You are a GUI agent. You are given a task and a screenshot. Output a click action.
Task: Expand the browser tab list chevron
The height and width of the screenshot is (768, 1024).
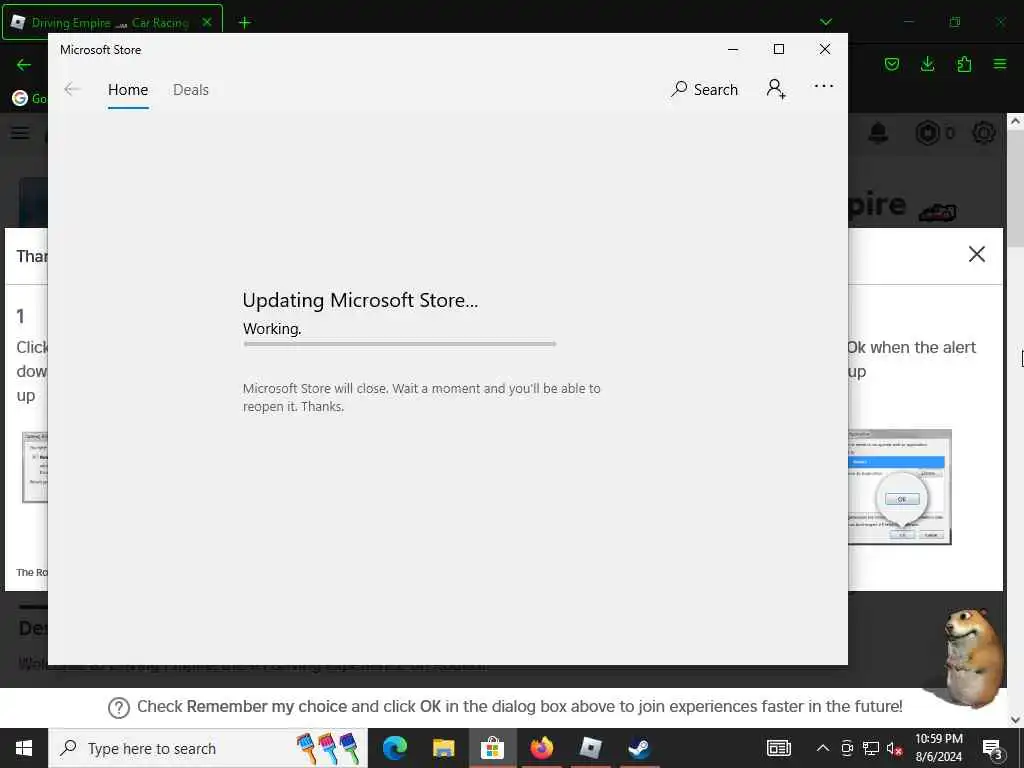pos(826,22)
